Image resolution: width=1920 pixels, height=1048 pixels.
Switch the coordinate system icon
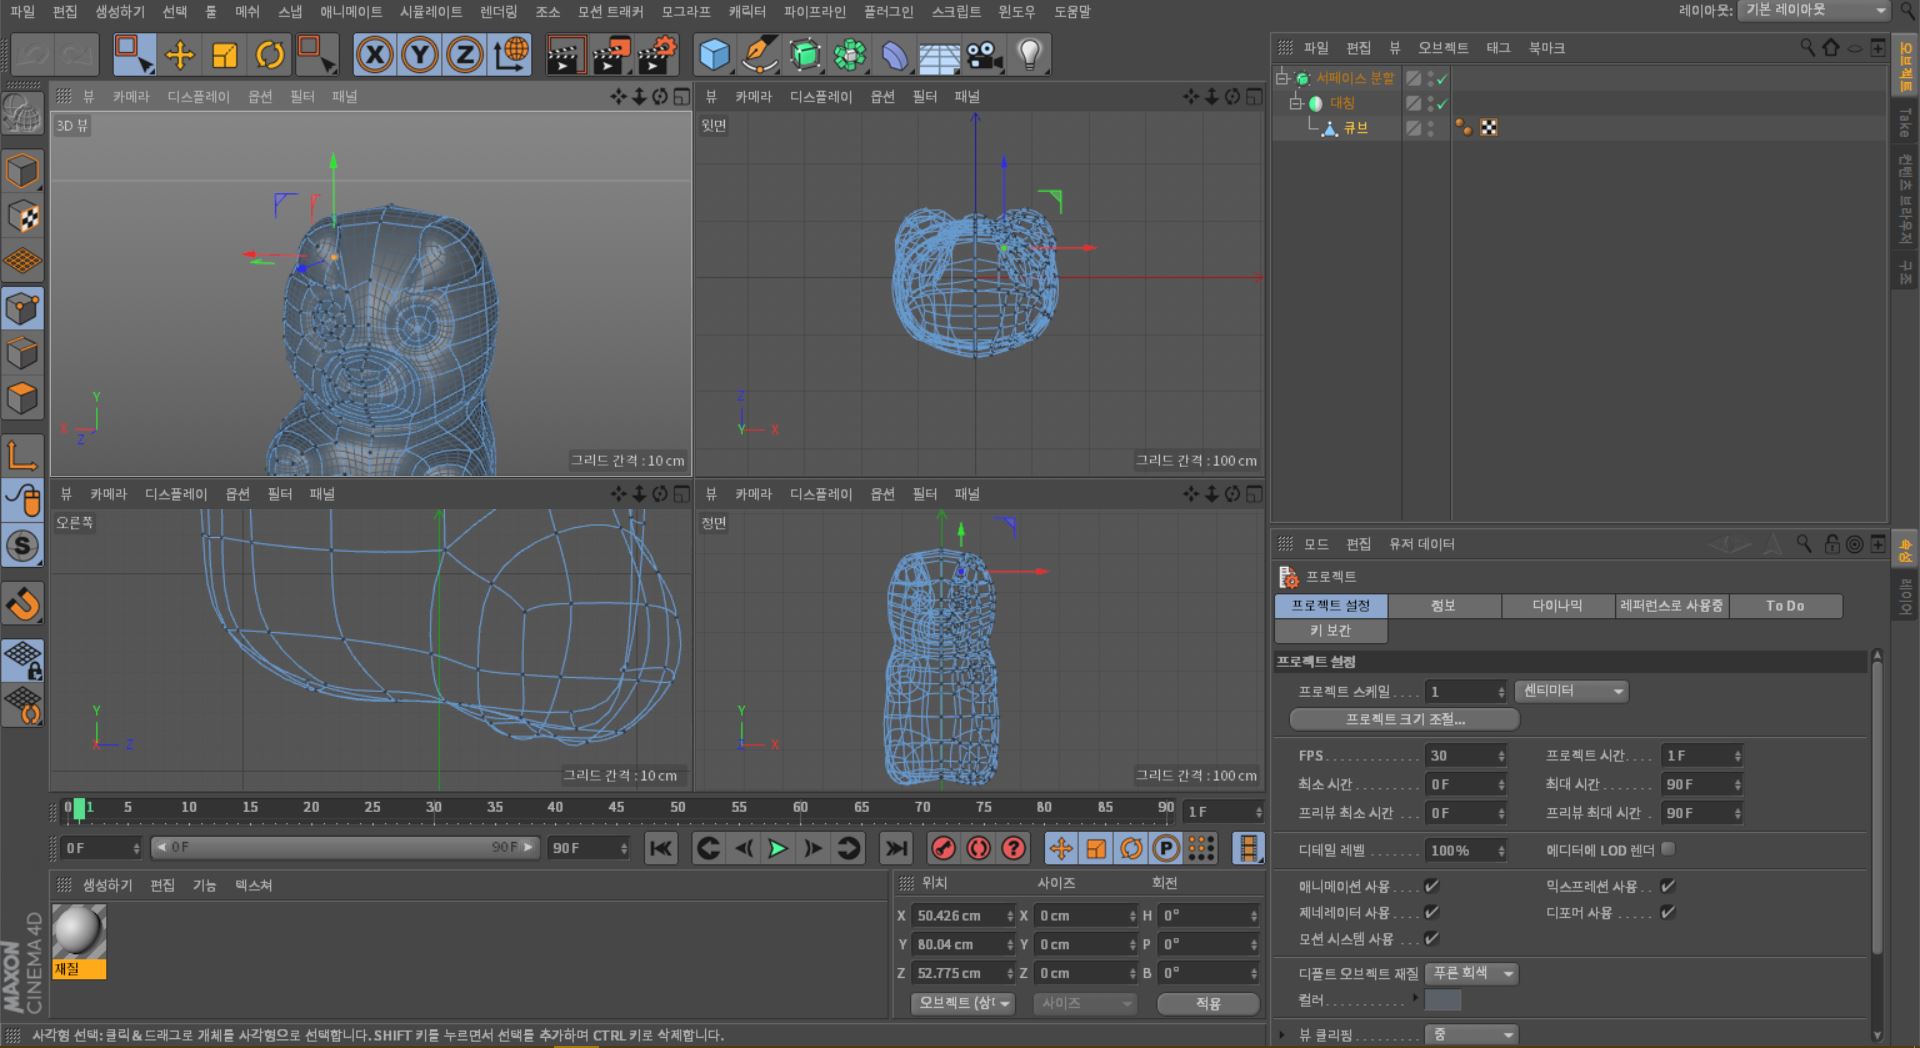tap(511, 54)
